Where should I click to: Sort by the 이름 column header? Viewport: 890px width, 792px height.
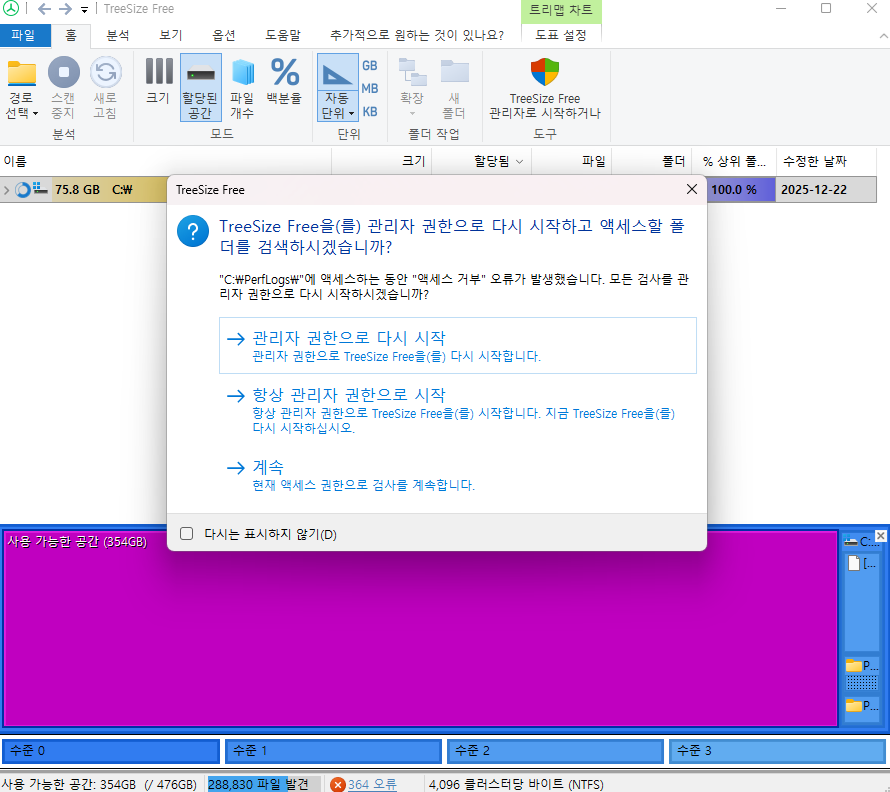coord(166,161)
